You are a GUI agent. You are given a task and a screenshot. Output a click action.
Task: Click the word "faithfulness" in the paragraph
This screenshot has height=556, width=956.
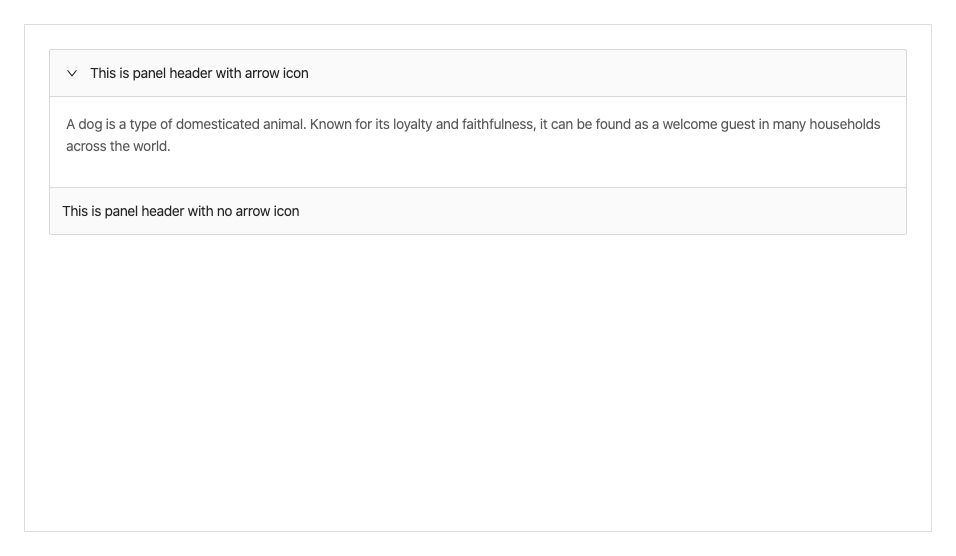pyautogui.click(x=497, y=124)
